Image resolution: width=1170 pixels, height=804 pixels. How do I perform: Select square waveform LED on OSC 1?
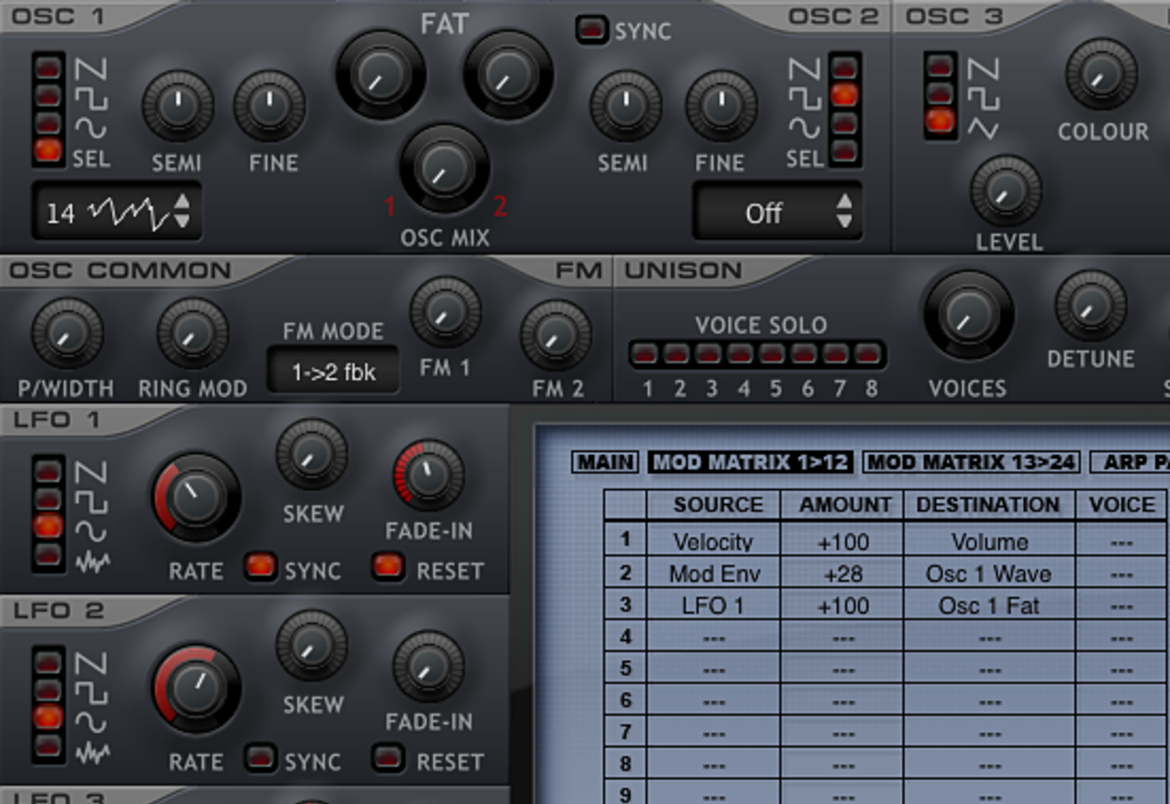coord(48,96)
